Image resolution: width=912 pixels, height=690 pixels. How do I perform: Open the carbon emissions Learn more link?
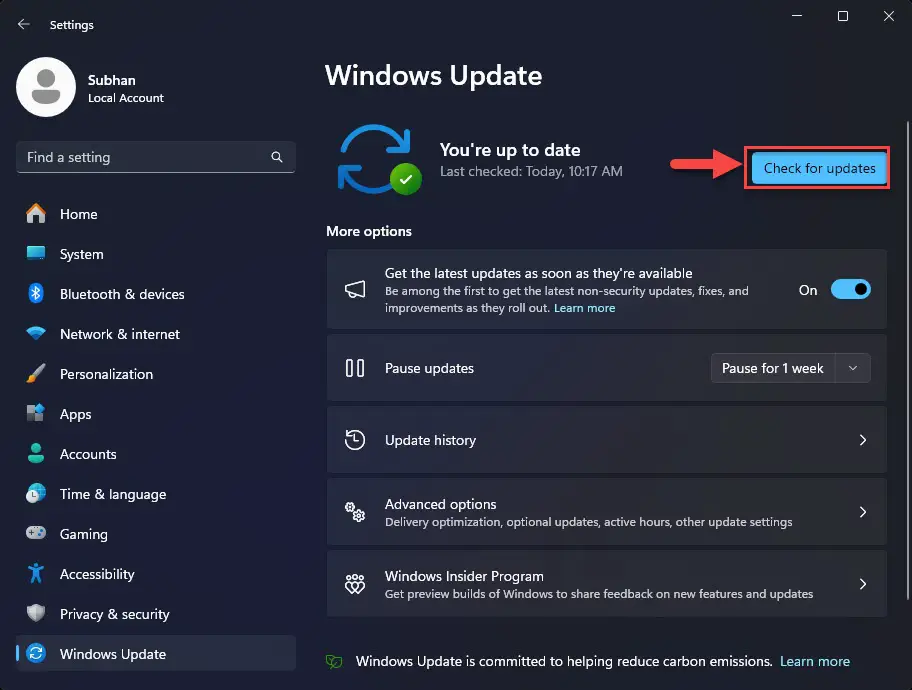coord(815,661)
